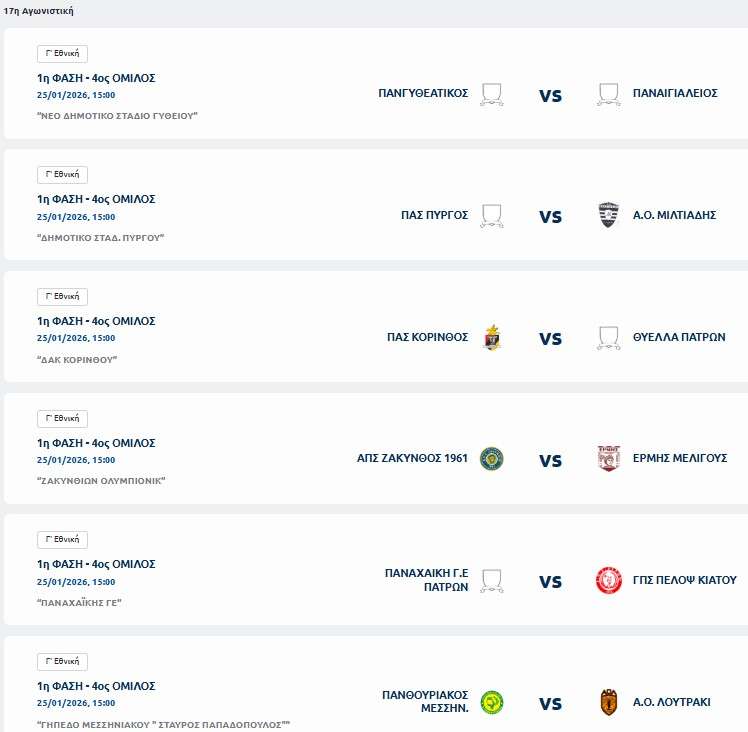Click Γ Εθνική badge in Παγγυθεατικός match
Image resolution: width=748 pixels, height=732 pixels.
tap(62, 54)
